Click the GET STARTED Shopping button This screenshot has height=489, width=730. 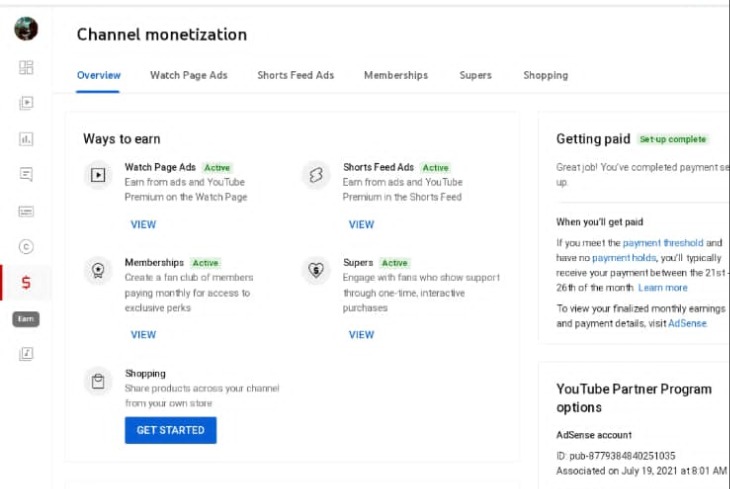click(170, 430)
